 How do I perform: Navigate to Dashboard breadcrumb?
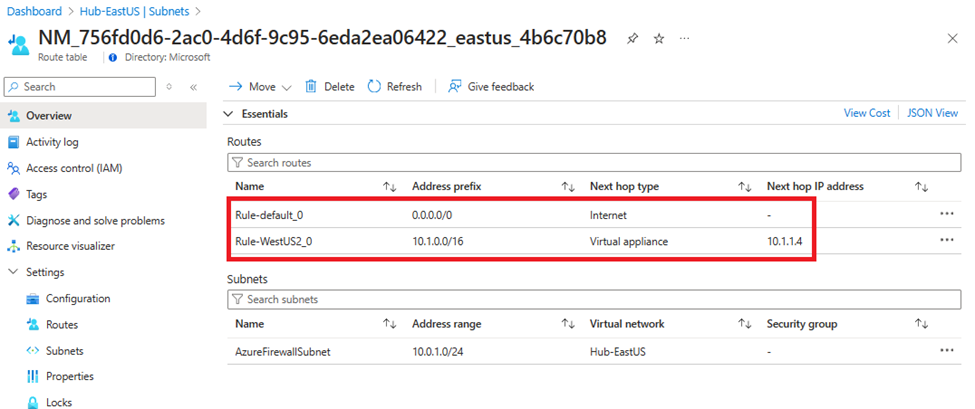pyautogui.click(x=35, y=10)
